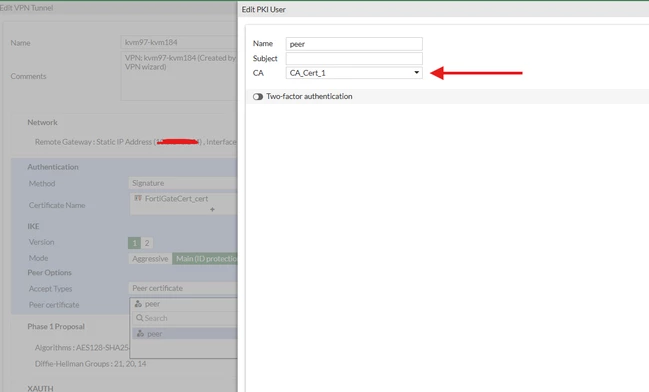Click the Edit PKI User title
Image resolution: width=649 pixels, height=392 pixels.
[x=264, y=10]
